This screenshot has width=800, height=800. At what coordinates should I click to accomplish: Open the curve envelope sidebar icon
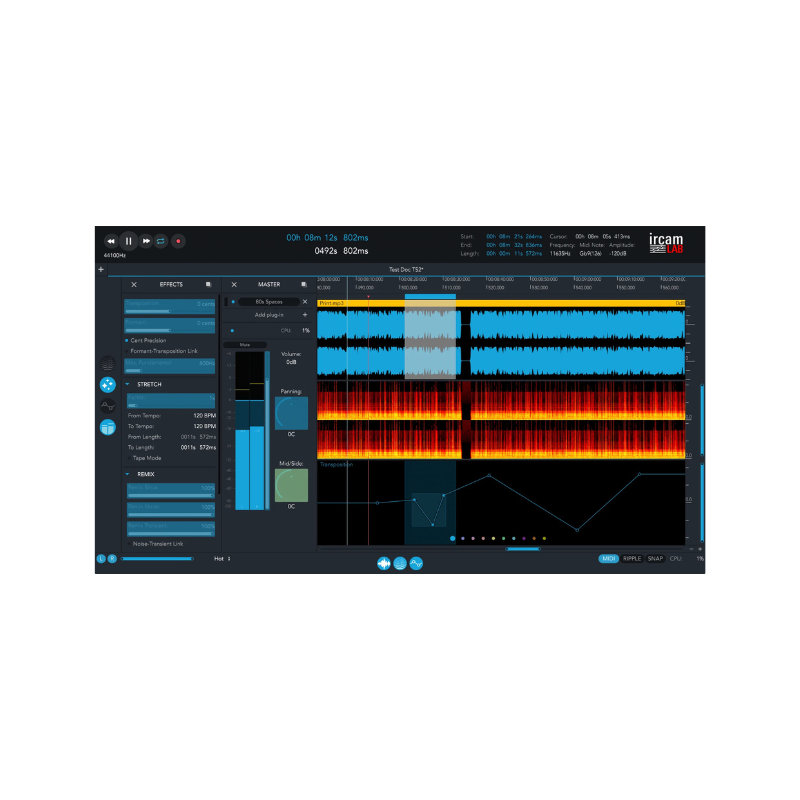[108, 406]
